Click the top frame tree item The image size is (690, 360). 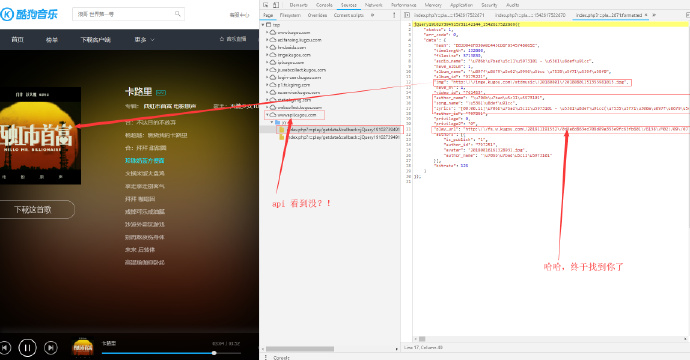276,25
